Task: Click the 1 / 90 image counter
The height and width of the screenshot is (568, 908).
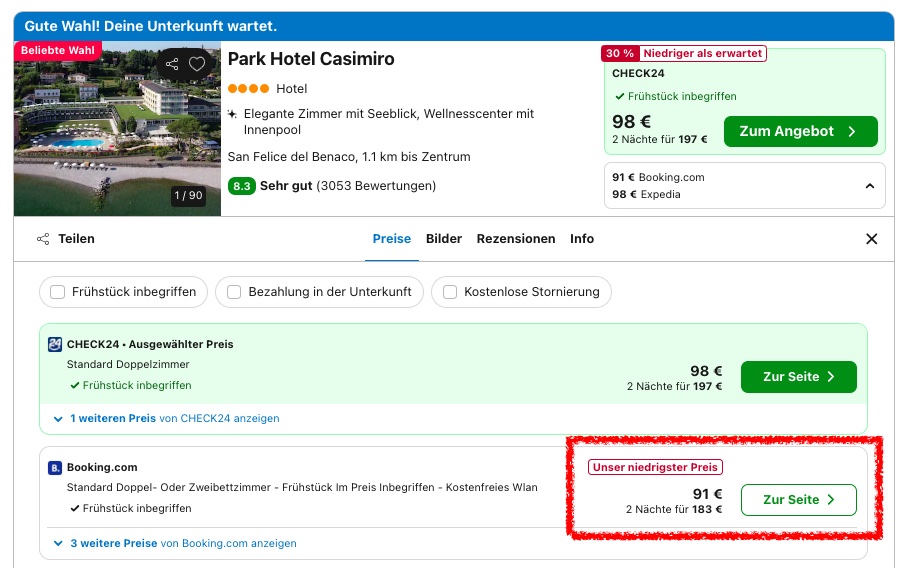Action: tap(188, 196)
